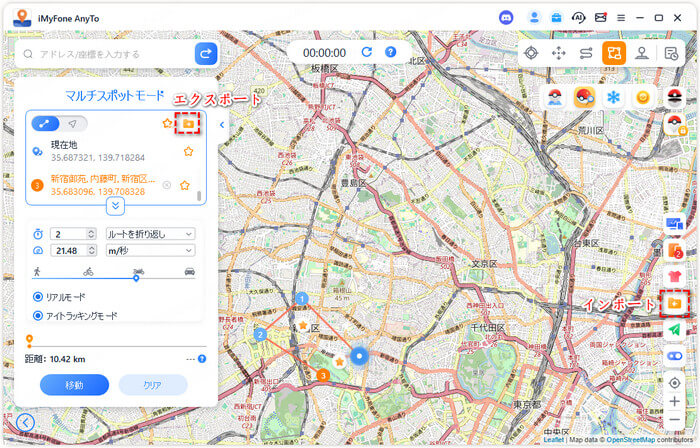Open the Discord community icon
The width and height of the screenshot is (700, 448).
(506, 18)
